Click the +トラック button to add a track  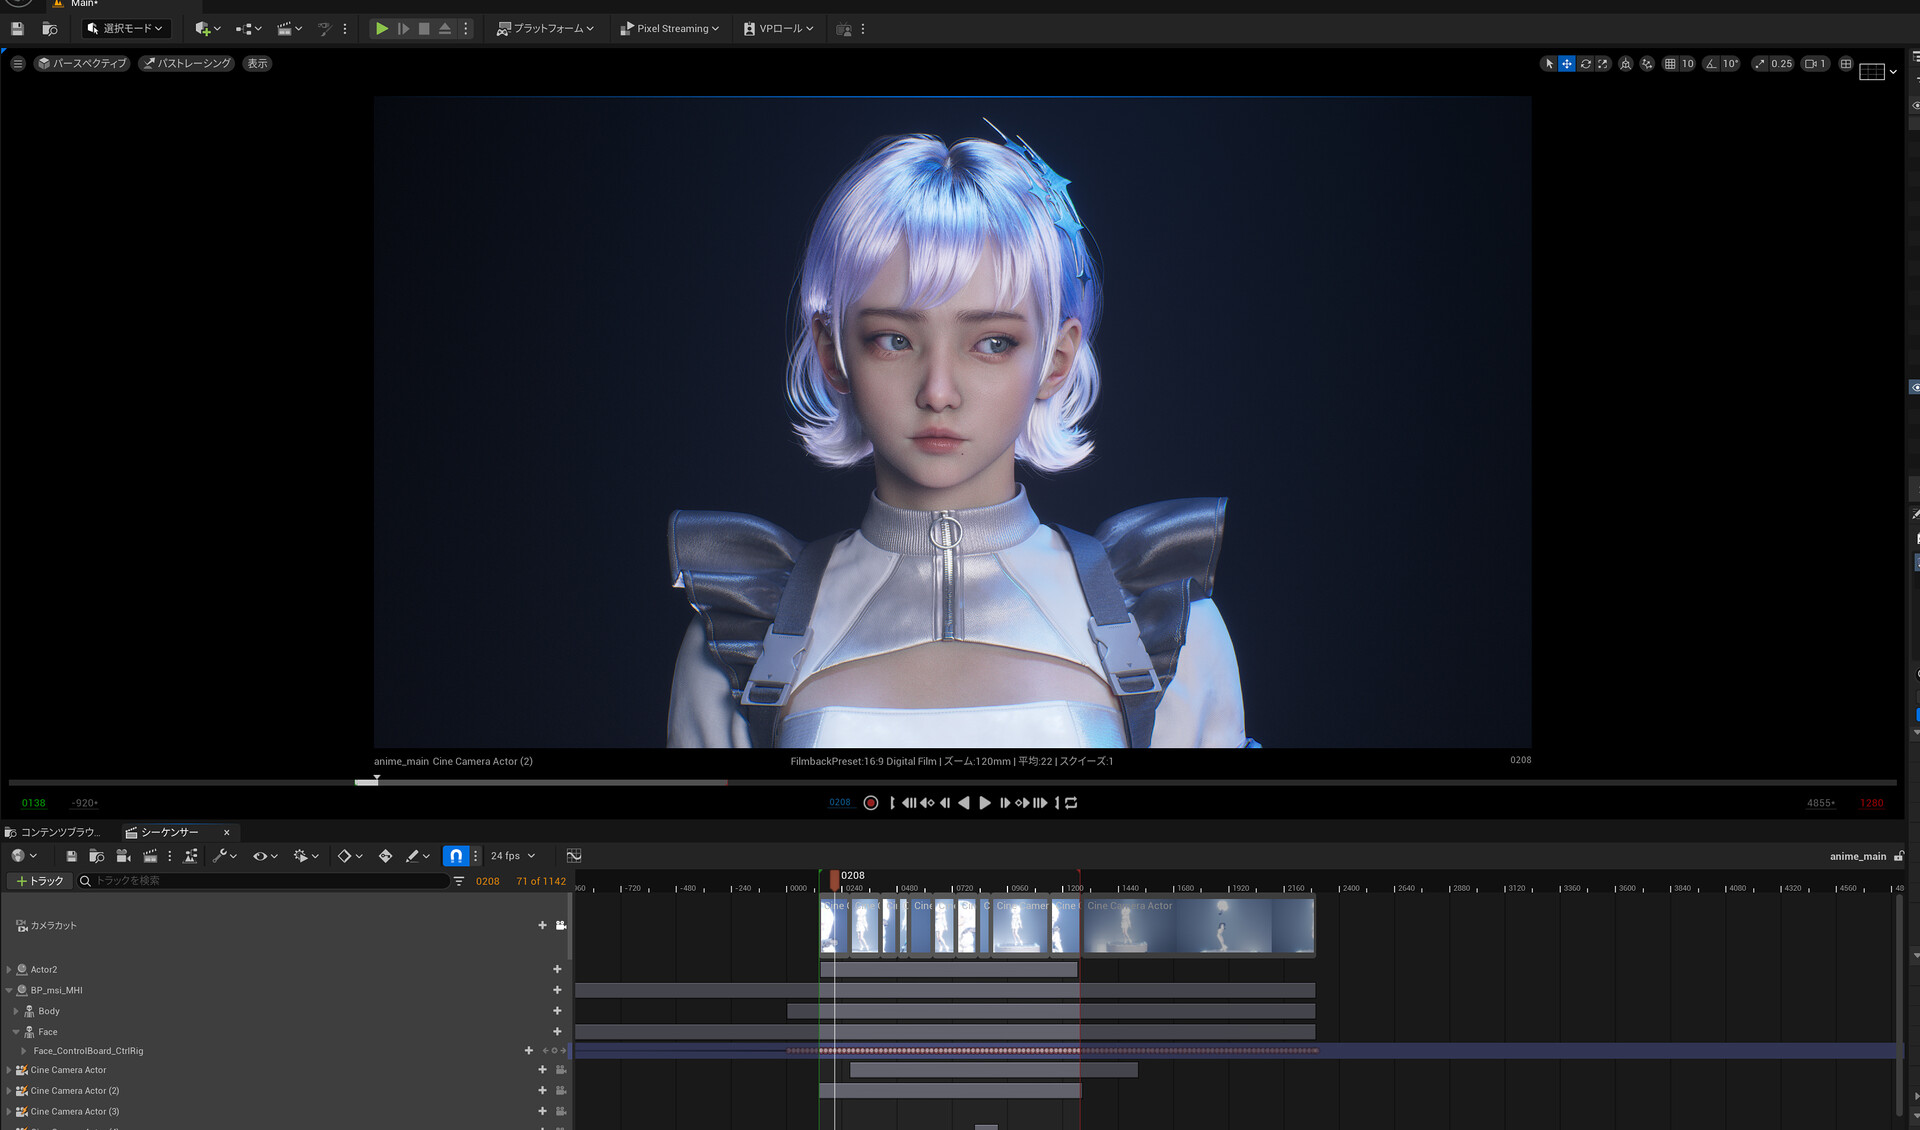(40, 881)
